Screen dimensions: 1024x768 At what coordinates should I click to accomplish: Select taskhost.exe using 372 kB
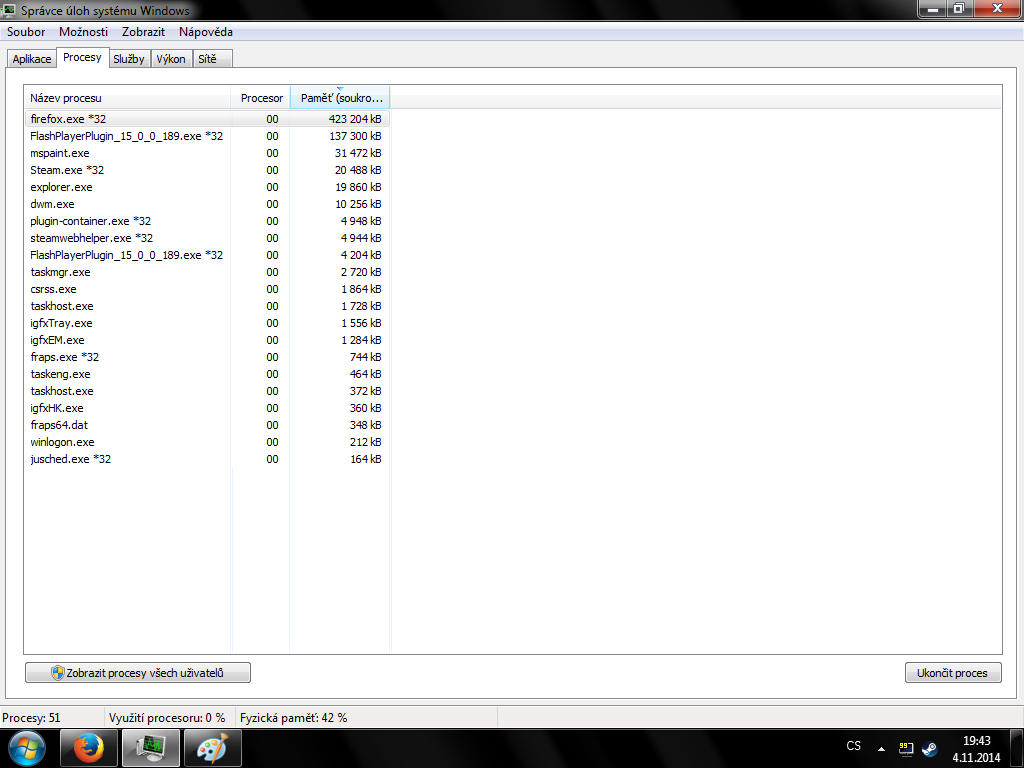click(x=207, y=391)
